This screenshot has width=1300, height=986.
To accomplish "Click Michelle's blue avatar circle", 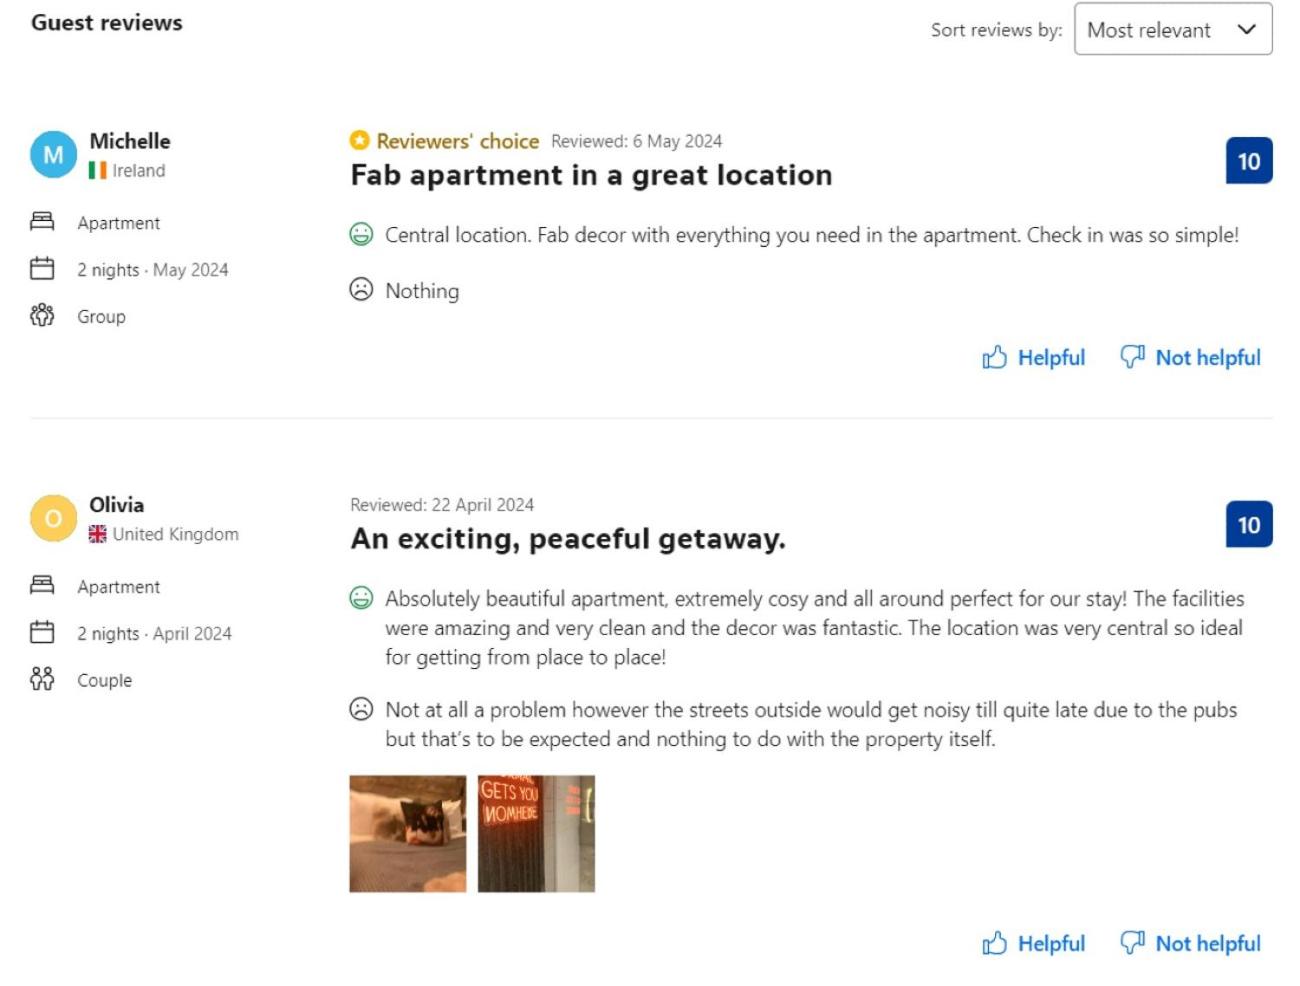I will click(x=53, y=155).
